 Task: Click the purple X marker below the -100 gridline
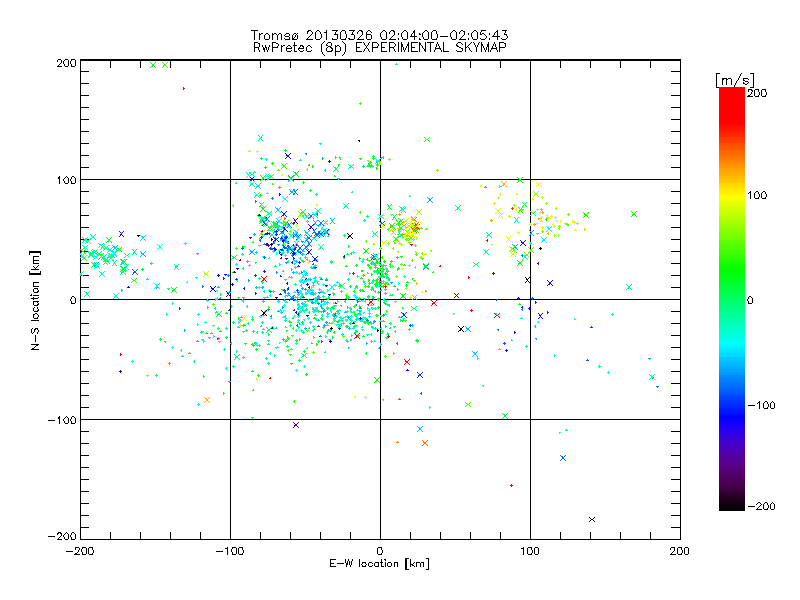point(296,425)
